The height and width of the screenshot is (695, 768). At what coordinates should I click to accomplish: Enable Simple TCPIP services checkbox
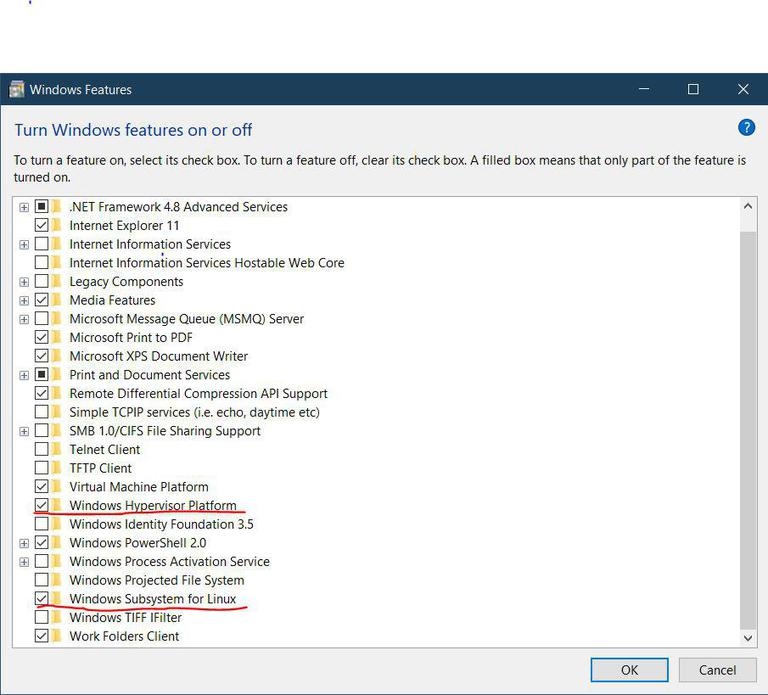[x=42, y=412]
